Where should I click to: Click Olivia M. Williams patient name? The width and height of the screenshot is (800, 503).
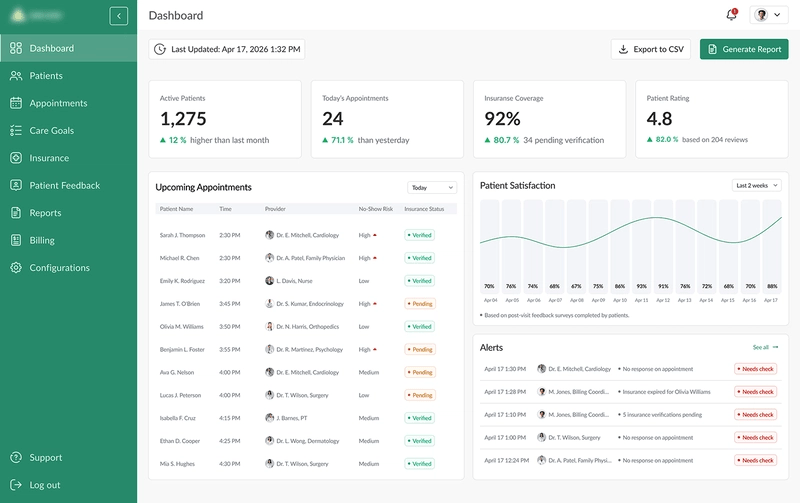coord(182,326)
